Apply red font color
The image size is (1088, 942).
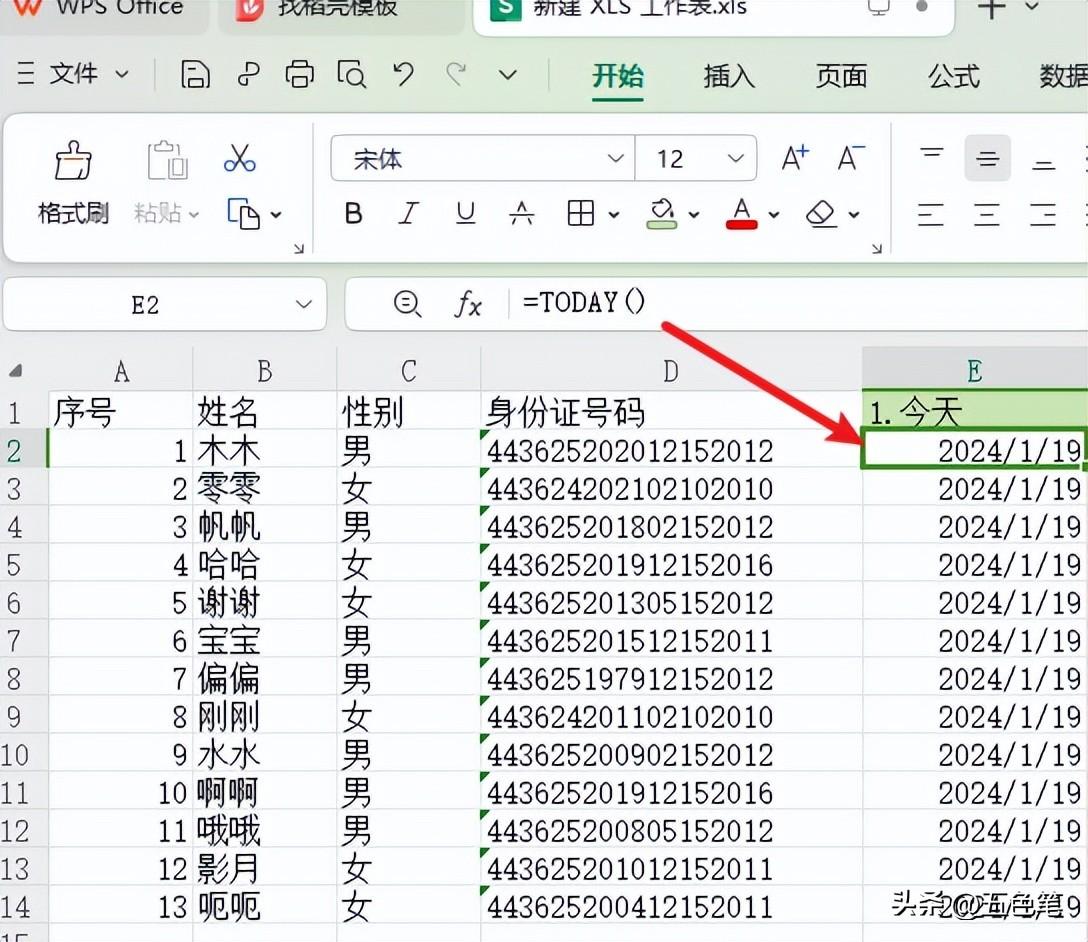coord(741,214)
